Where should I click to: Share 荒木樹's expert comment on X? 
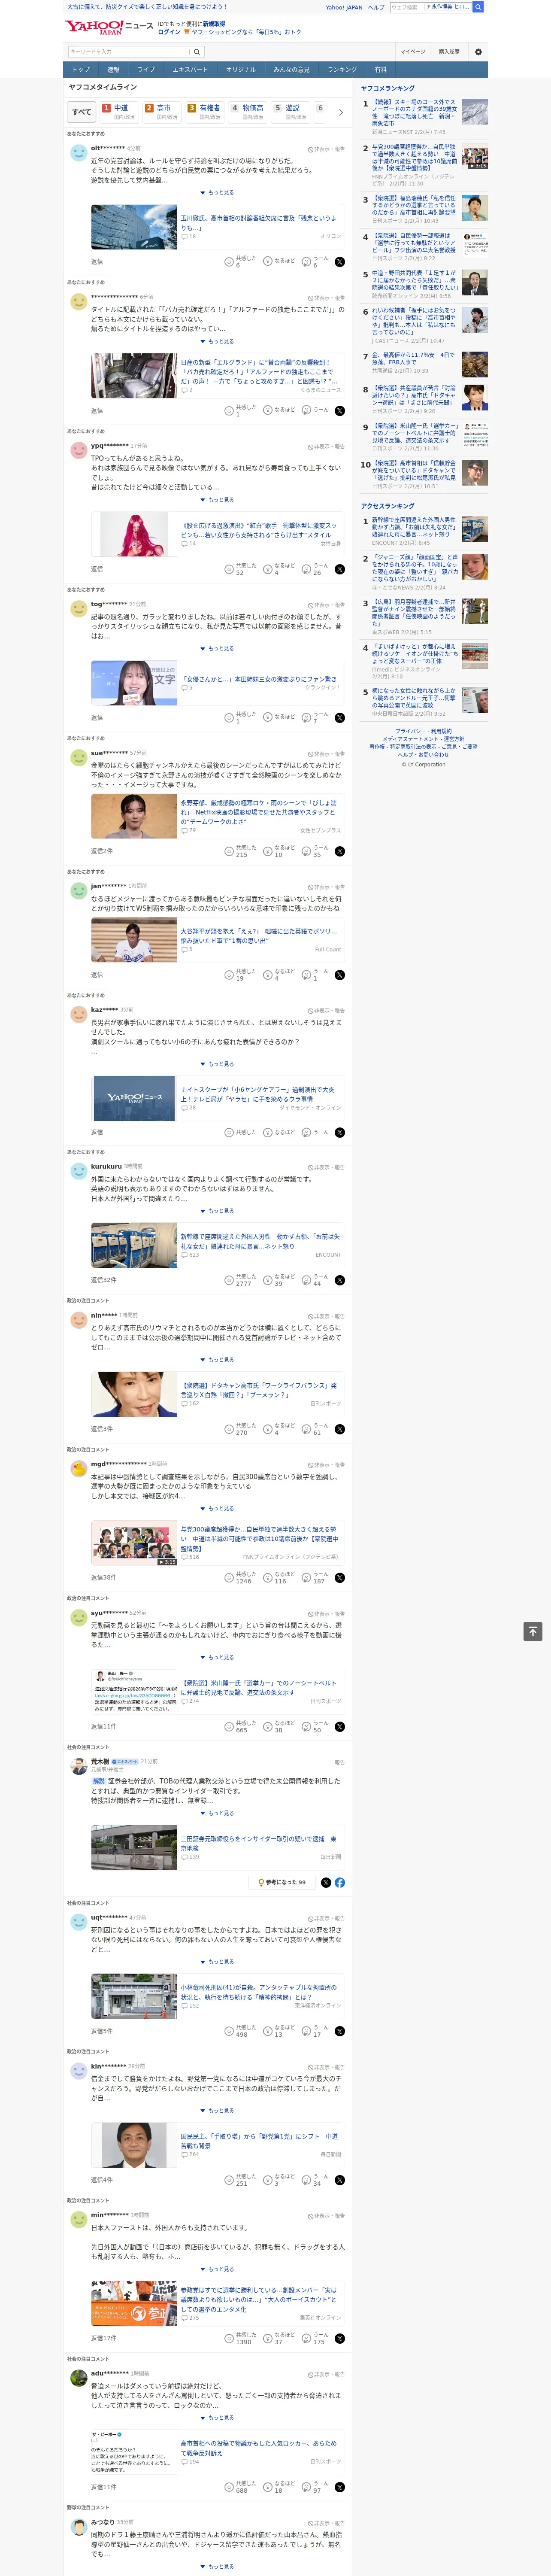(x=326, y=1882)
